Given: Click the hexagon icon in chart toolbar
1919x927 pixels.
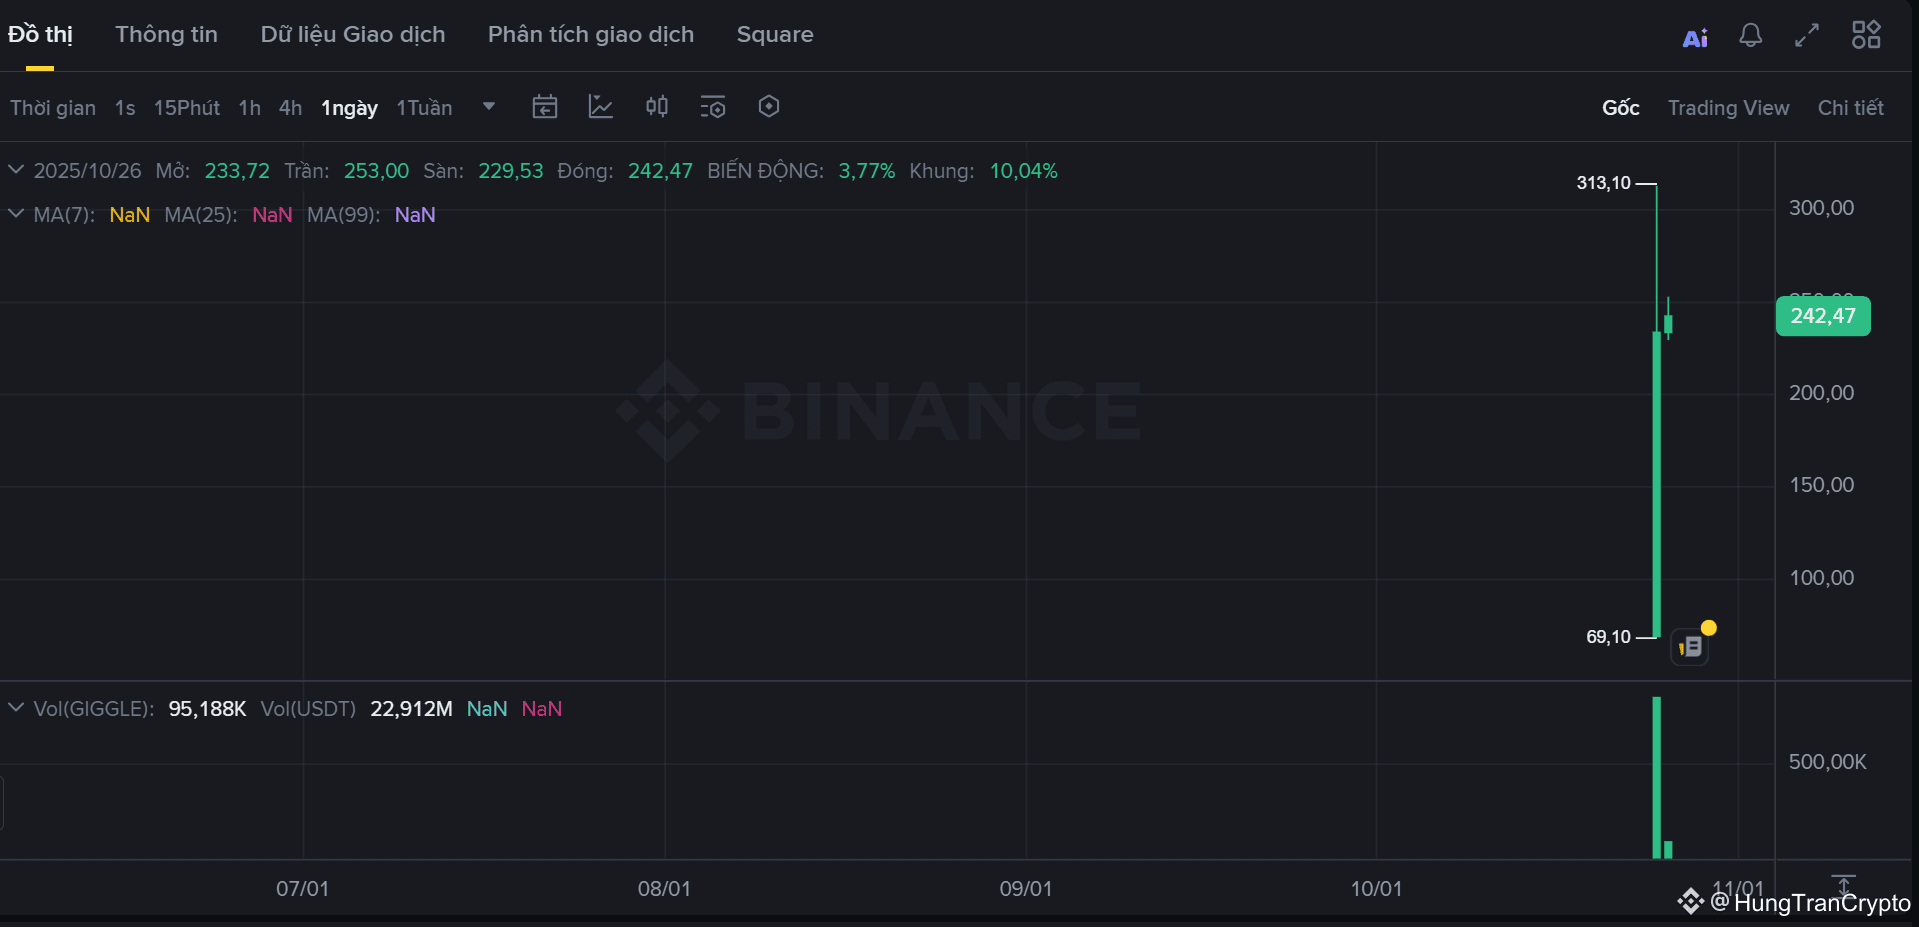Looking at the screenshot, I should [769, 107].
